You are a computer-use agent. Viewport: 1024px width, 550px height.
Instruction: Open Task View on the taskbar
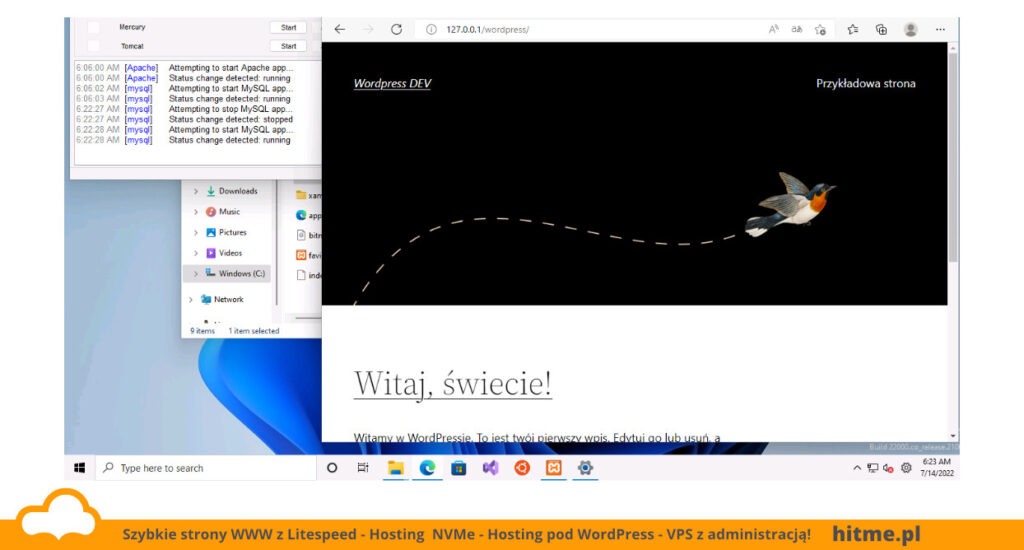tap(363, 468)
